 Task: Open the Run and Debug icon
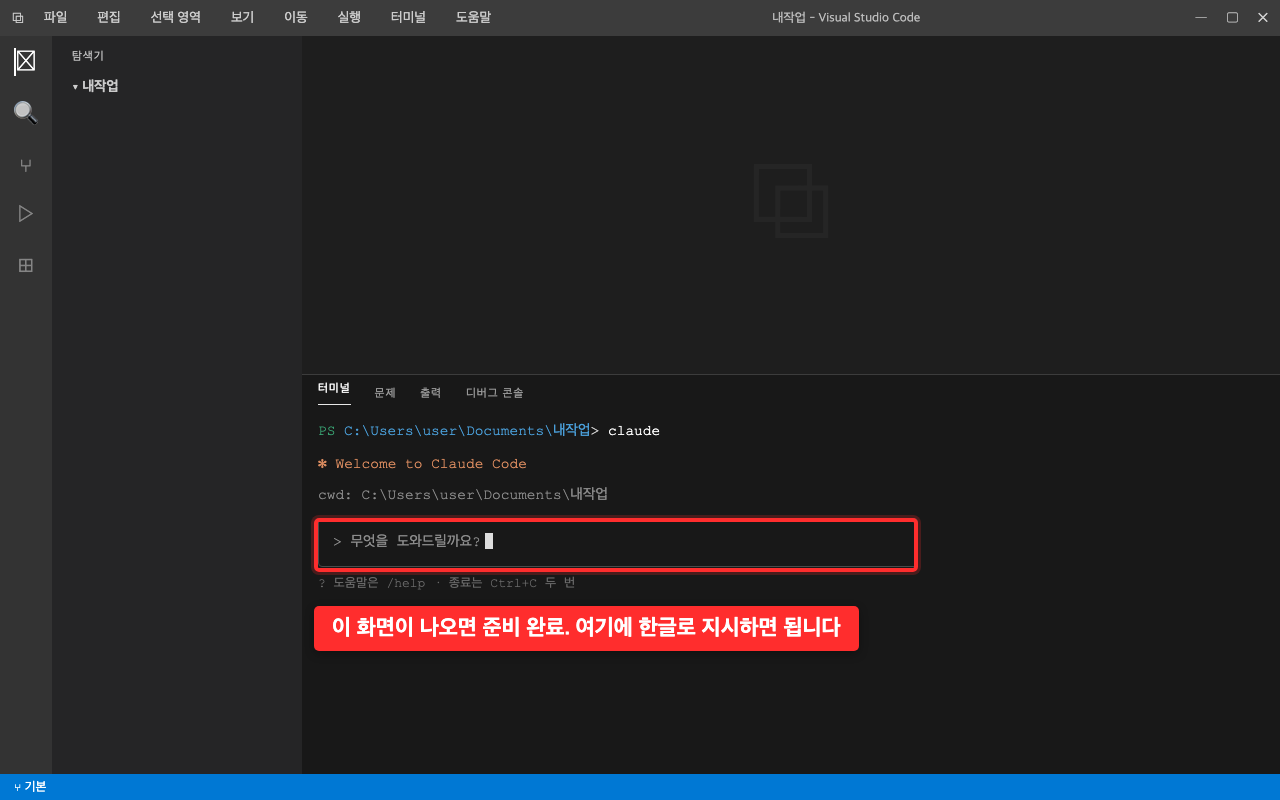(26, 213)
